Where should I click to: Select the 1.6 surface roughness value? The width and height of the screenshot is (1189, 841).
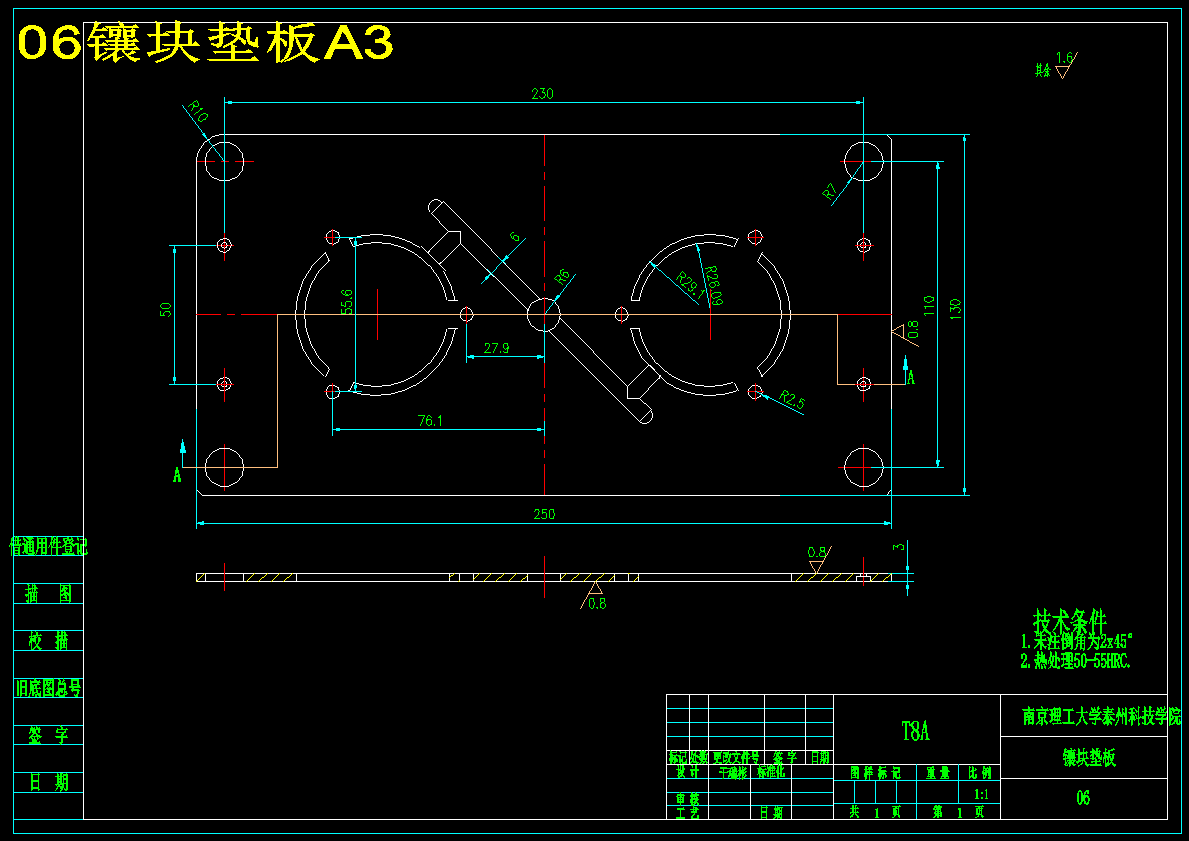tap(1064, 58)
